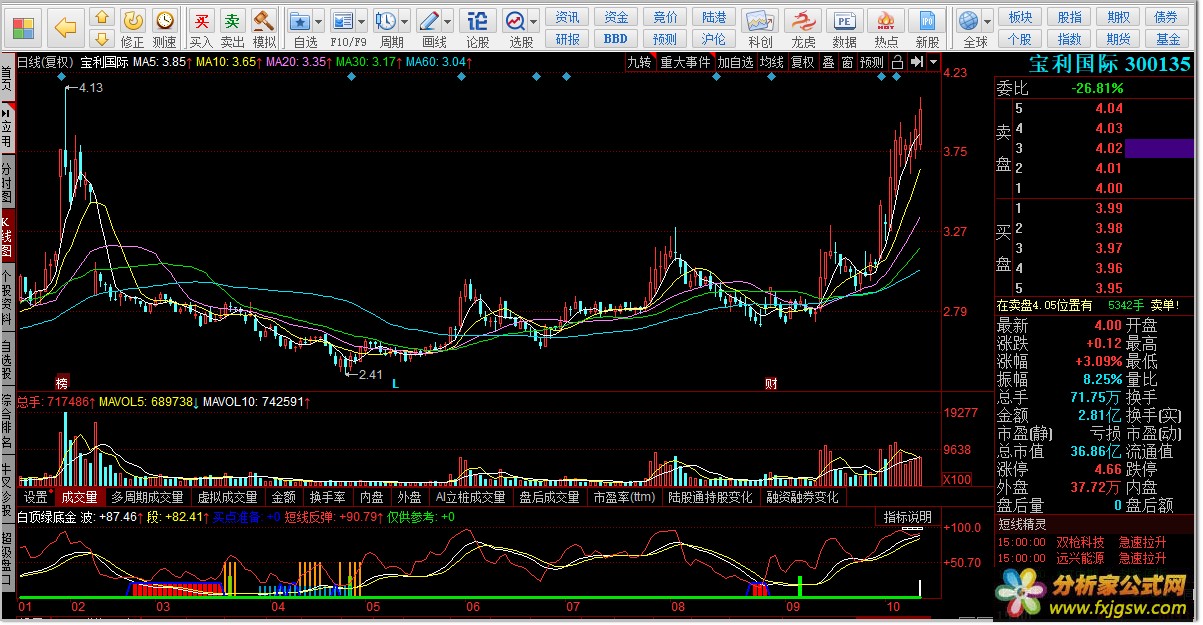Open the 热点 hot flame icon
The image size is (1203, 625).
point(886,20)
